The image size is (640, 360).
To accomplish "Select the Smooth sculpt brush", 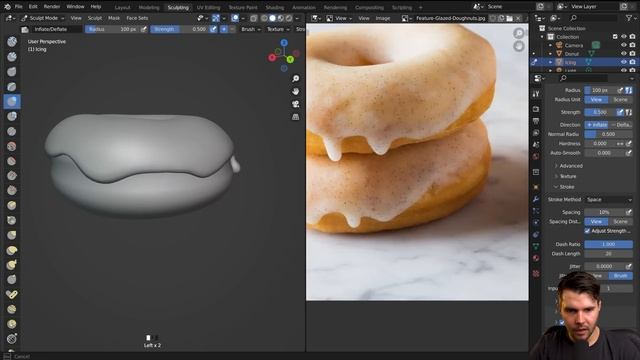I will point(12,146).
